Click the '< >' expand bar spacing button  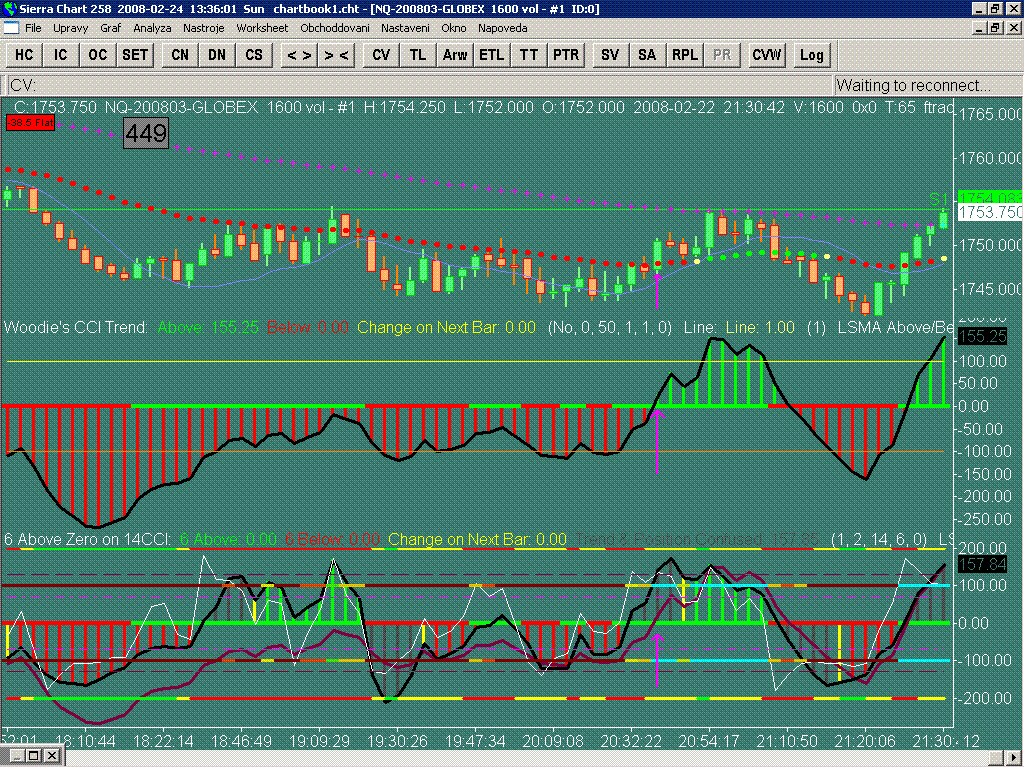299,55
